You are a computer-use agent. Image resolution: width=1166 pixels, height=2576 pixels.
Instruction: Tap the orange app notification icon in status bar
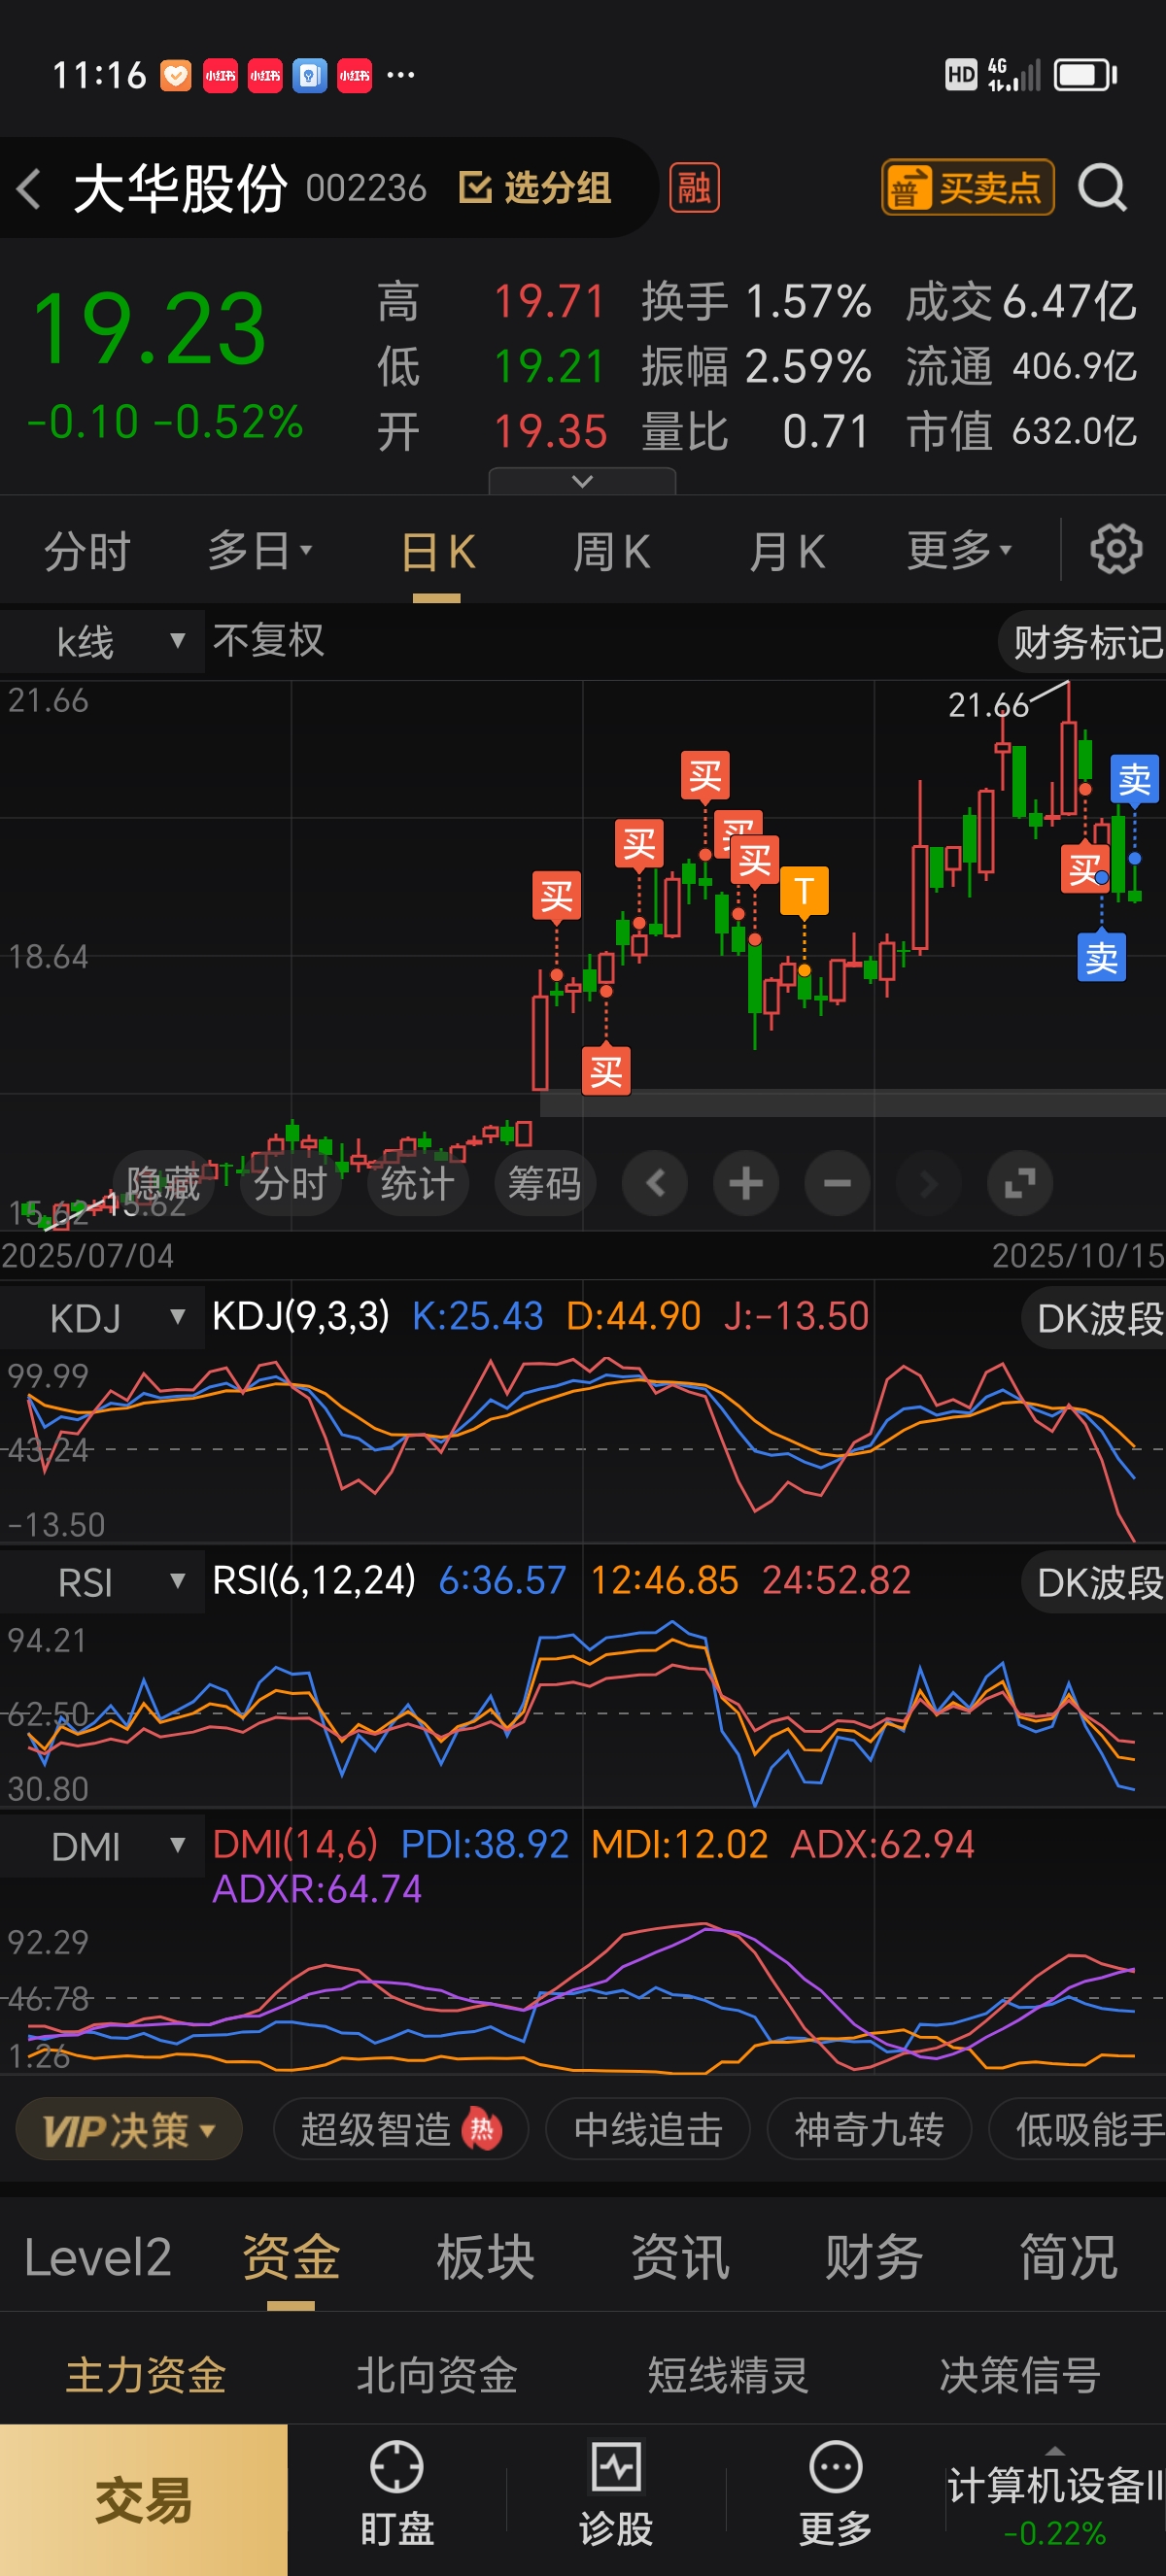tap(175, 75)
